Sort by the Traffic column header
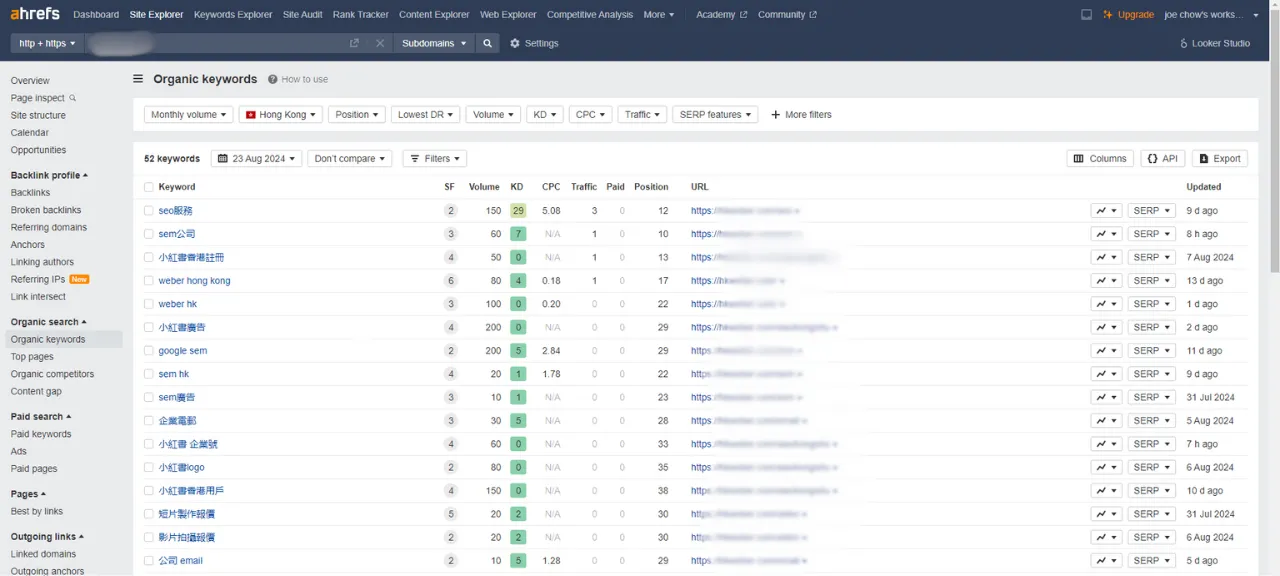 pos(584,187)
